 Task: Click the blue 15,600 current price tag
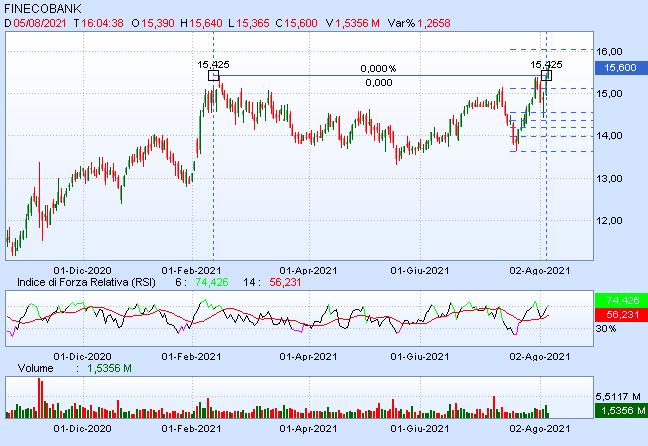621,68
